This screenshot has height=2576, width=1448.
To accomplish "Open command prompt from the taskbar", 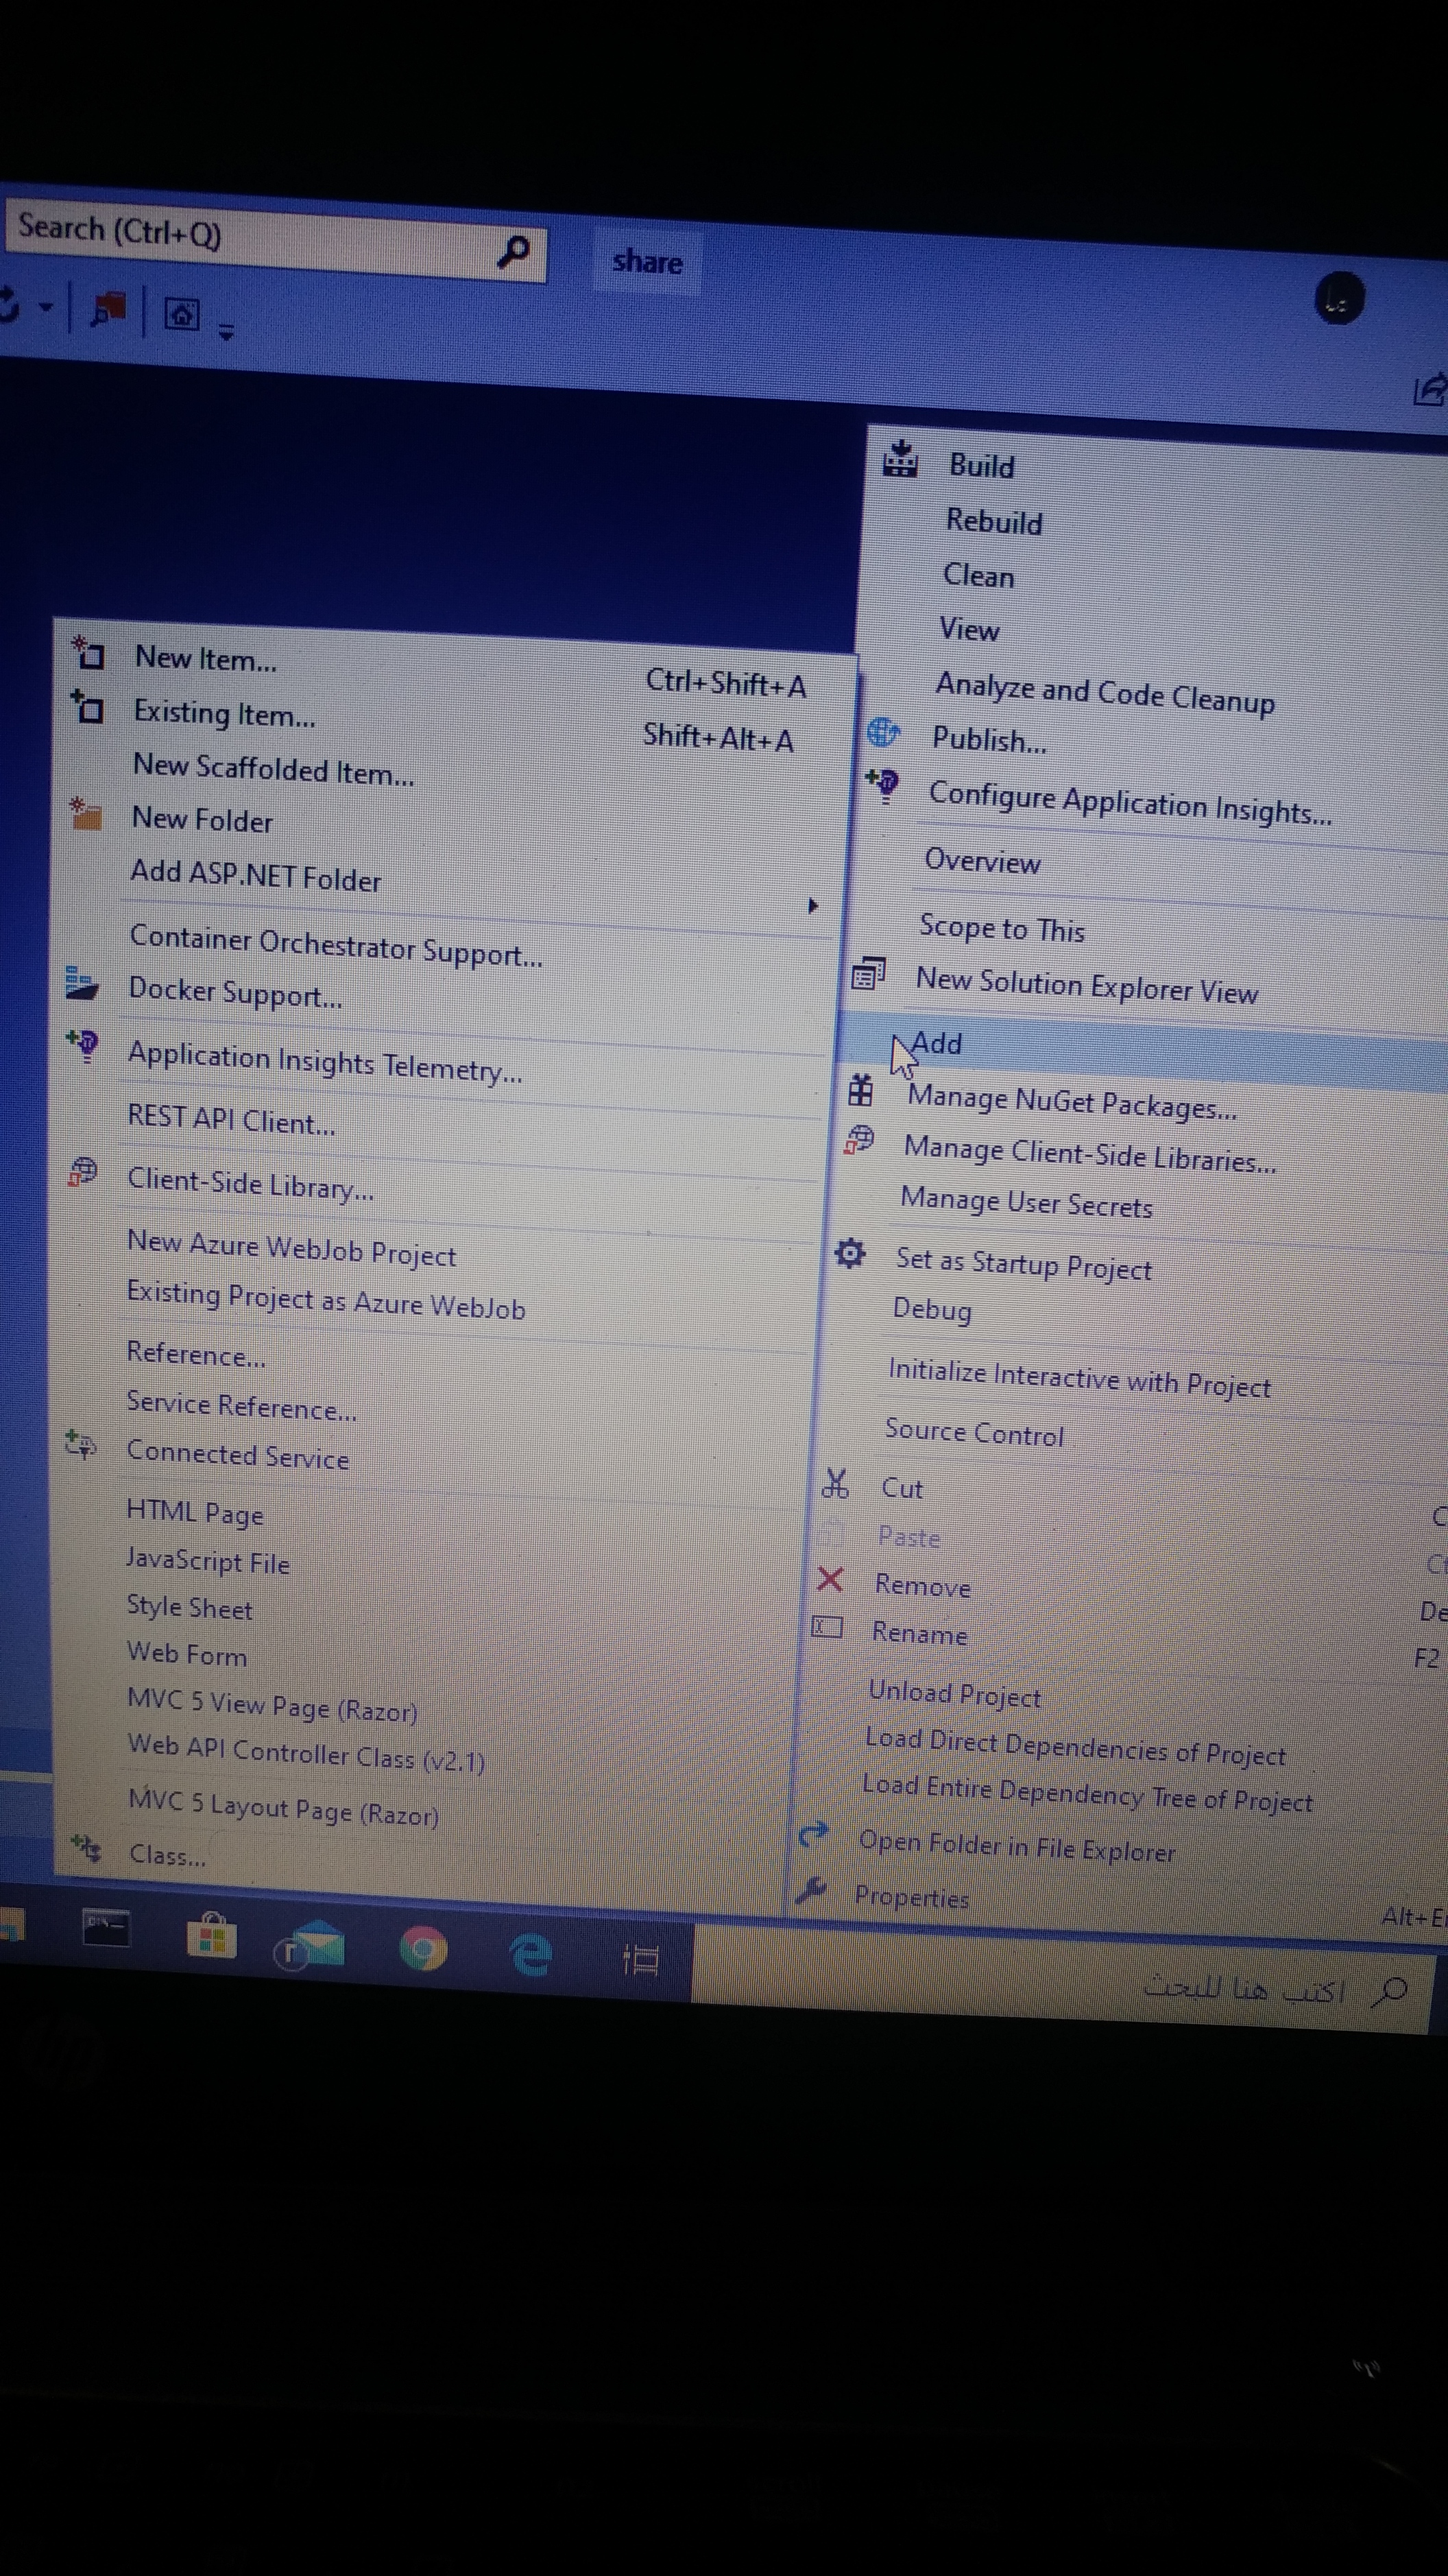I will 106,1927.
